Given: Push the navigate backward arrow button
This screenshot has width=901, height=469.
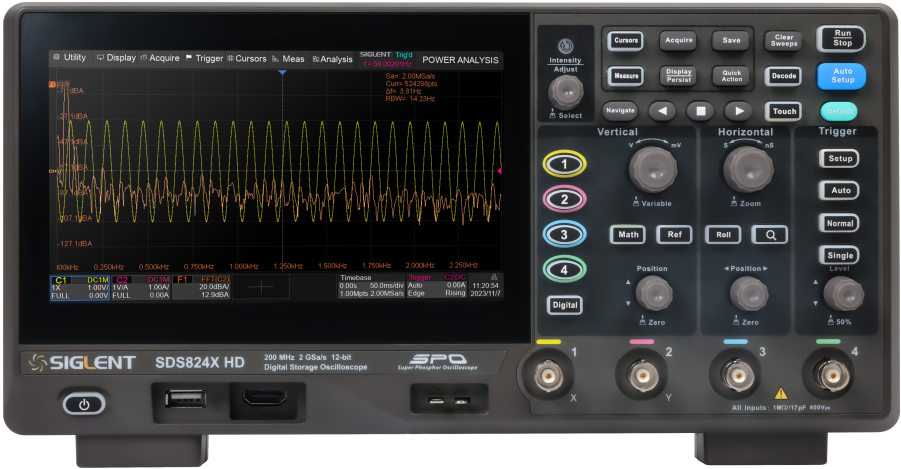Looking at the screenshot, I should coord(663,111).
